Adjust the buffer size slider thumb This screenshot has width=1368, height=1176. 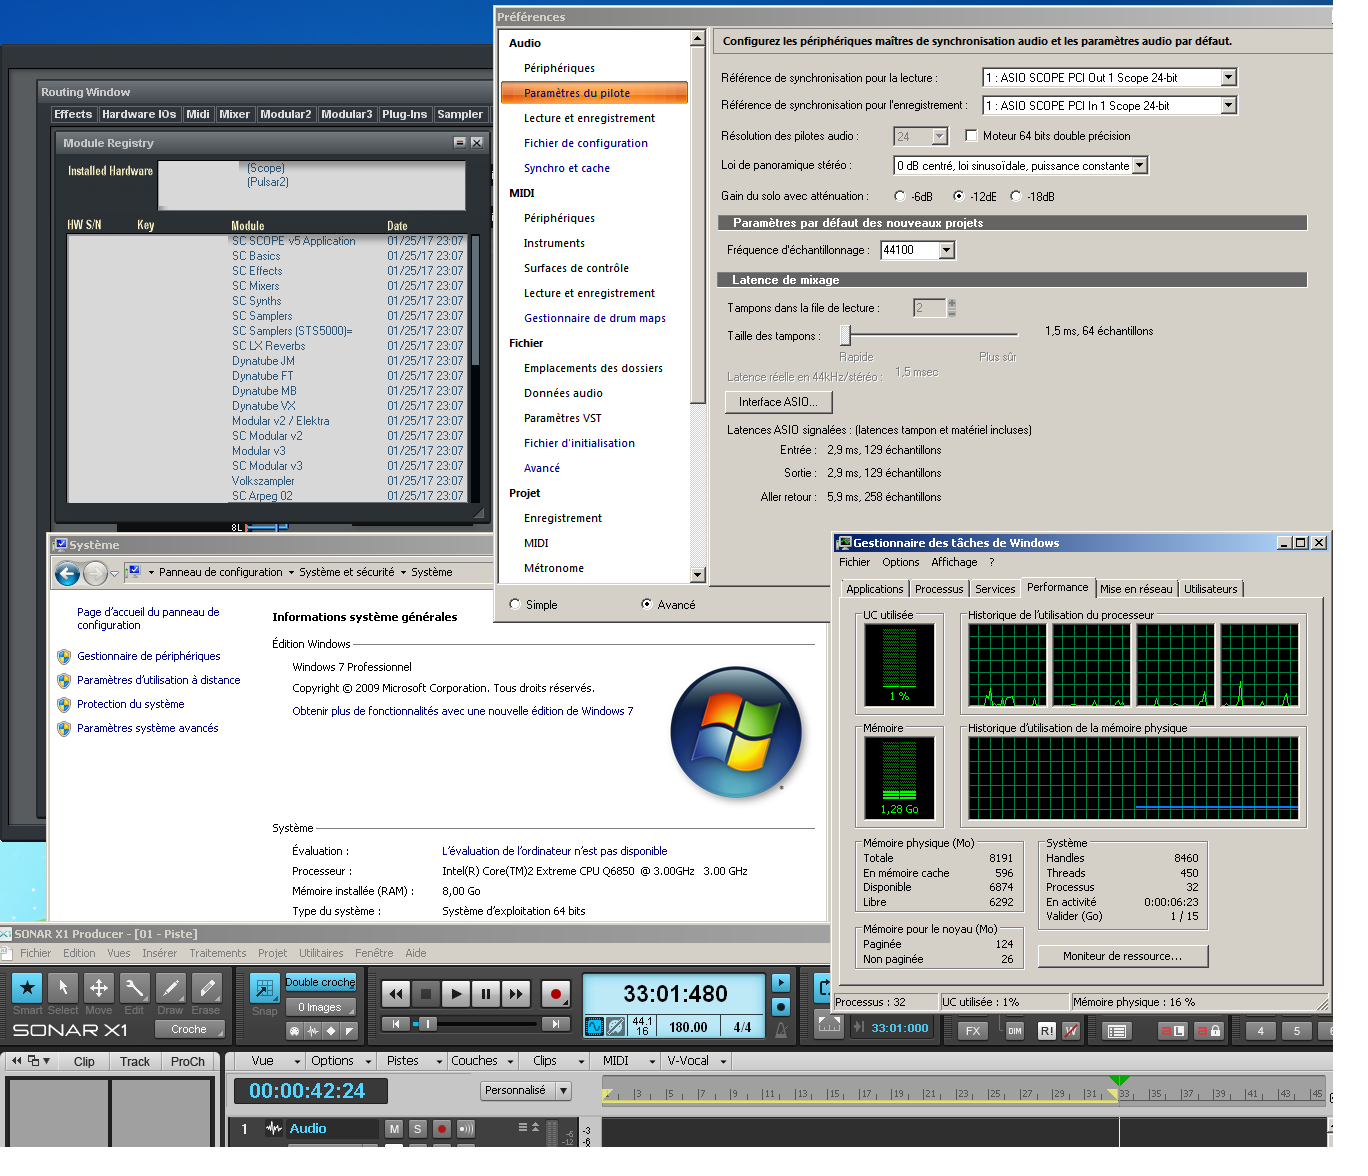[x=845, y=335]
